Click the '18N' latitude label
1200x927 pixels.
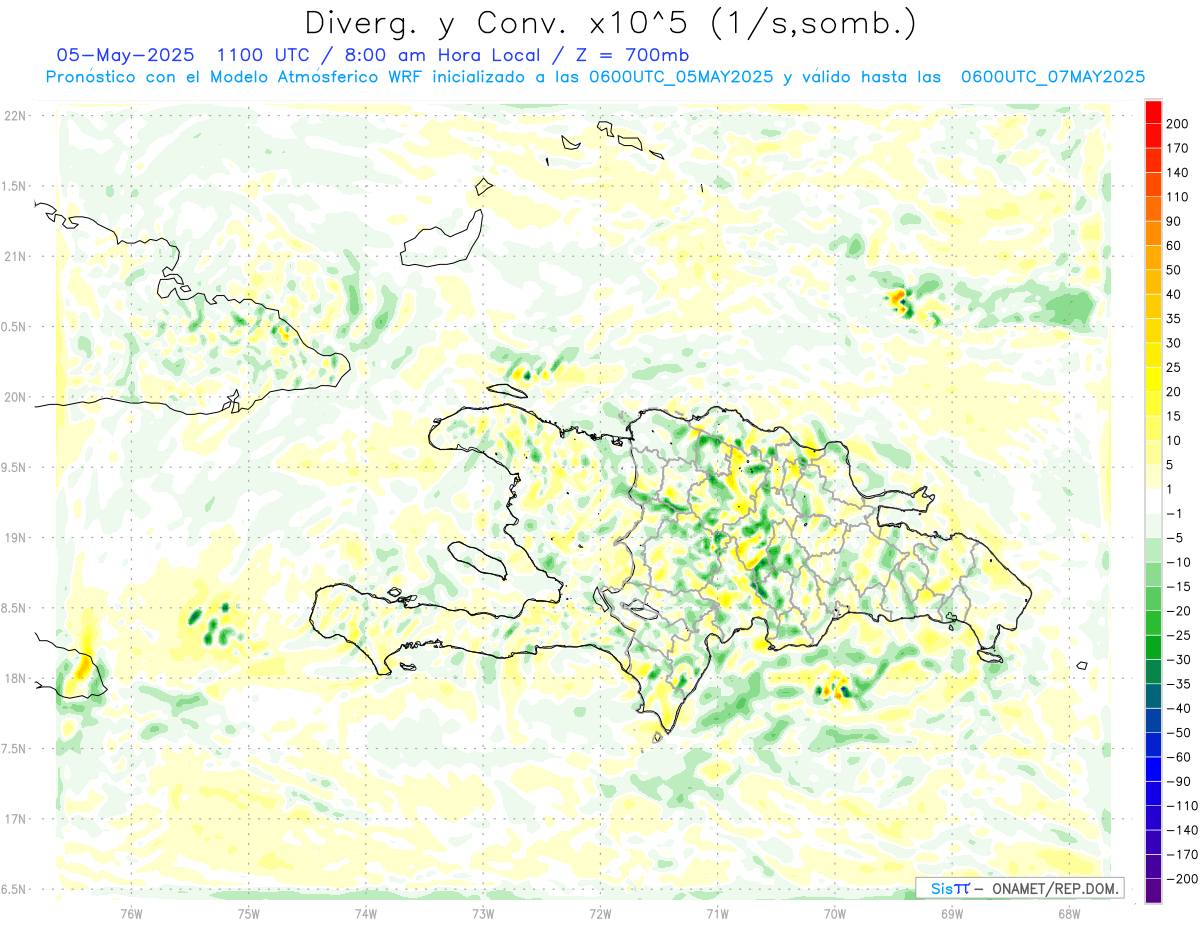click(x=16, y=678)
